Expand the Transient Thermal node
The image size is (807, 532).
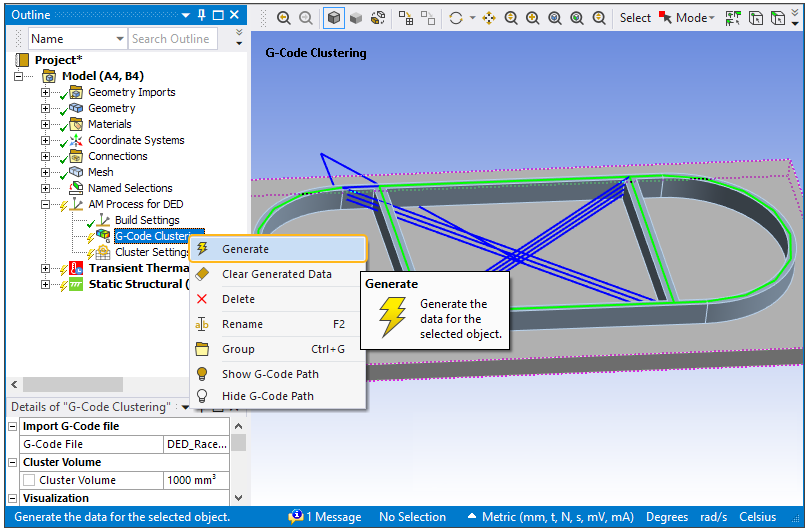(45, 268)
